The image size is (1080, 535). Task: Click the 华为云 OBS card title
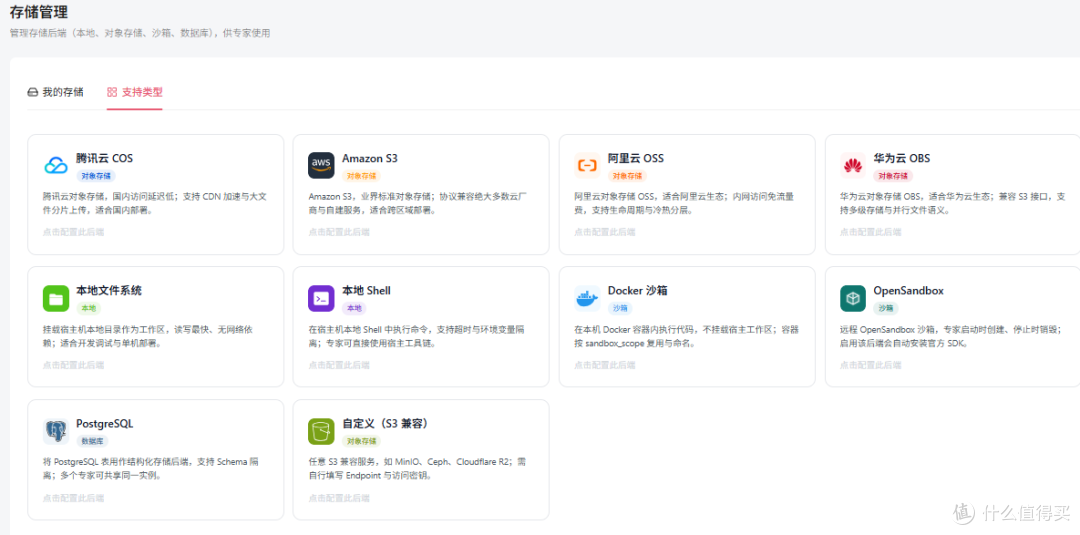point(902,158)
